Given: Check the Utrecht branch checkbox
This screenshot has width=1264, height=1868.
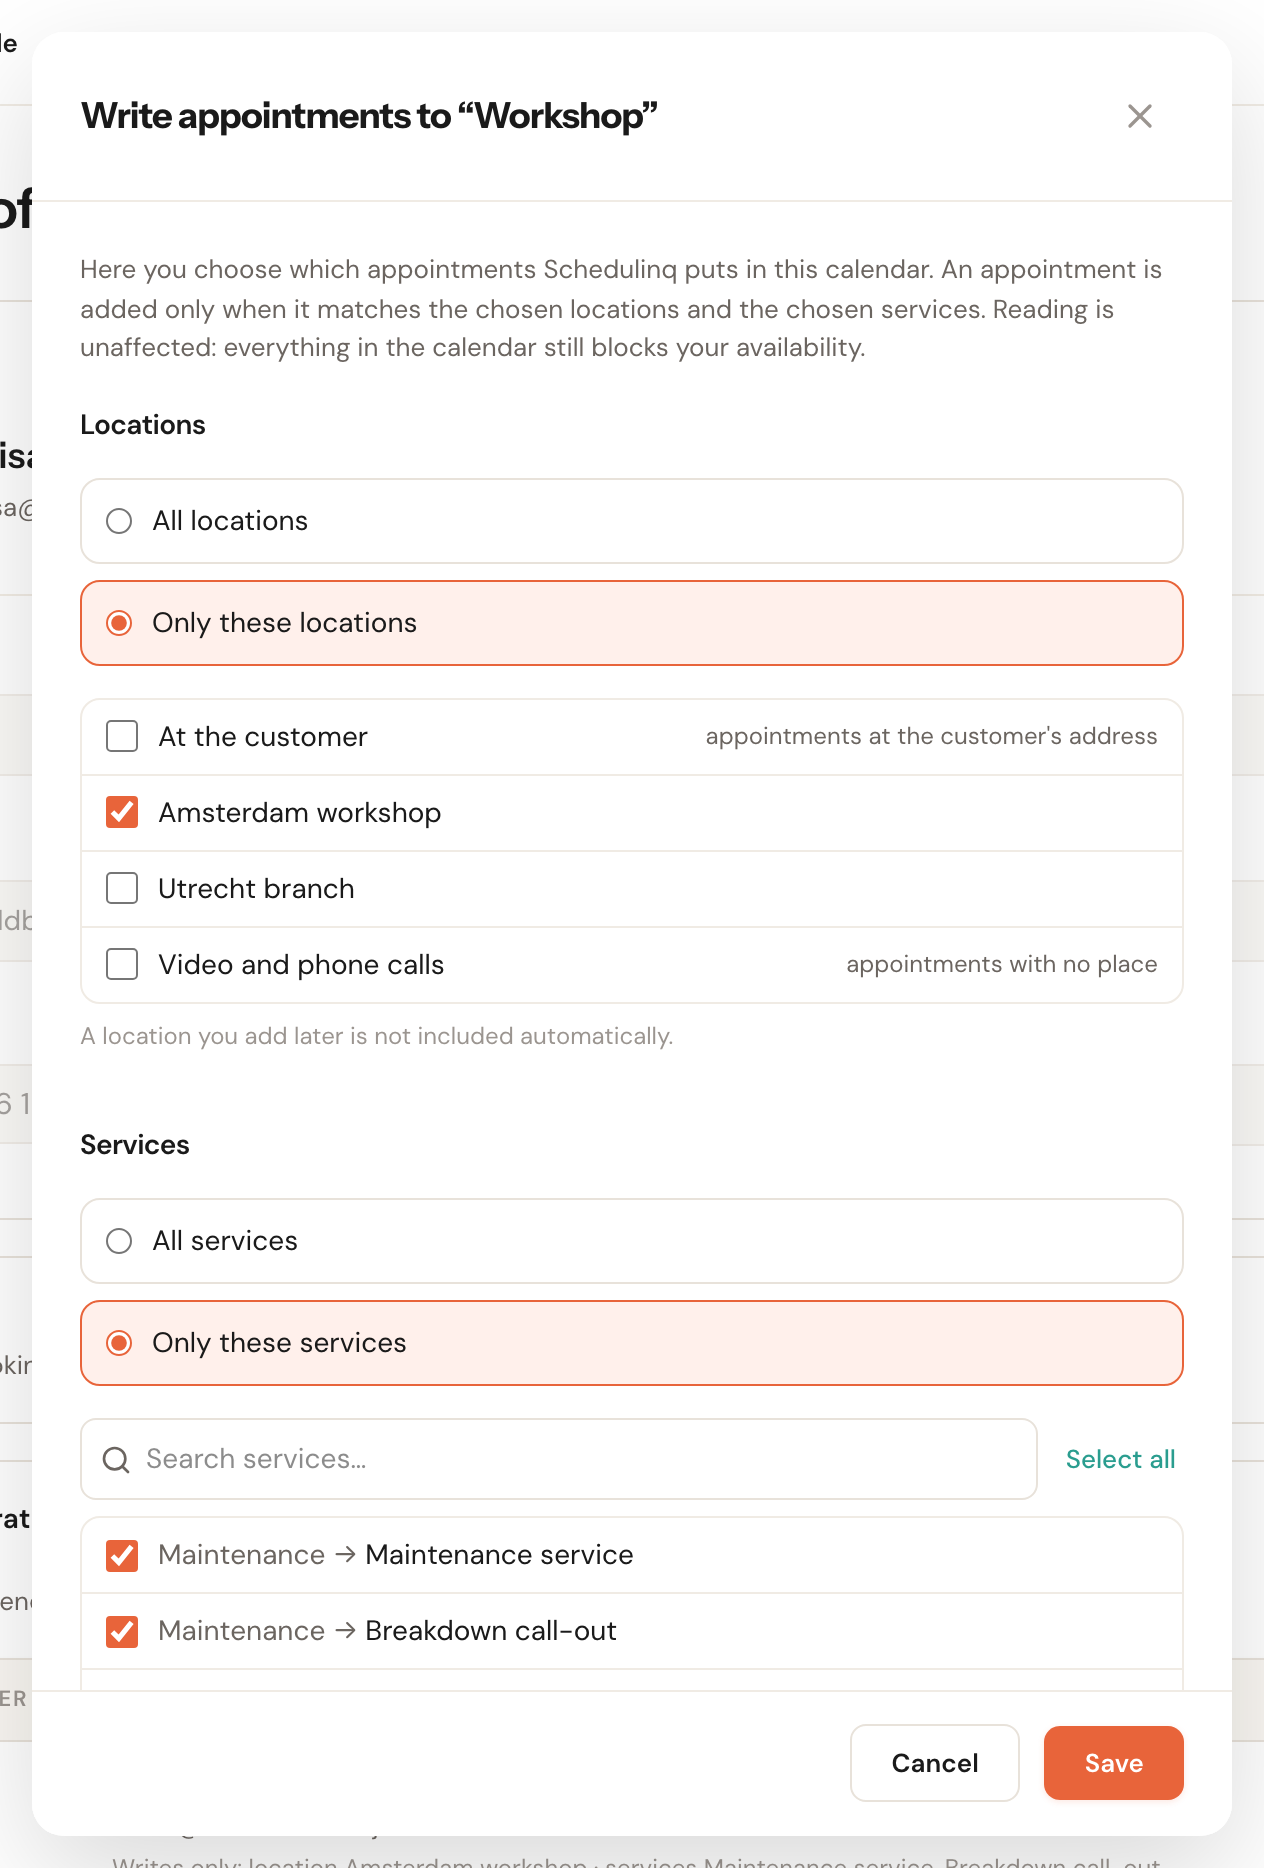Looking at the screenshot, I should pos(122,889).
